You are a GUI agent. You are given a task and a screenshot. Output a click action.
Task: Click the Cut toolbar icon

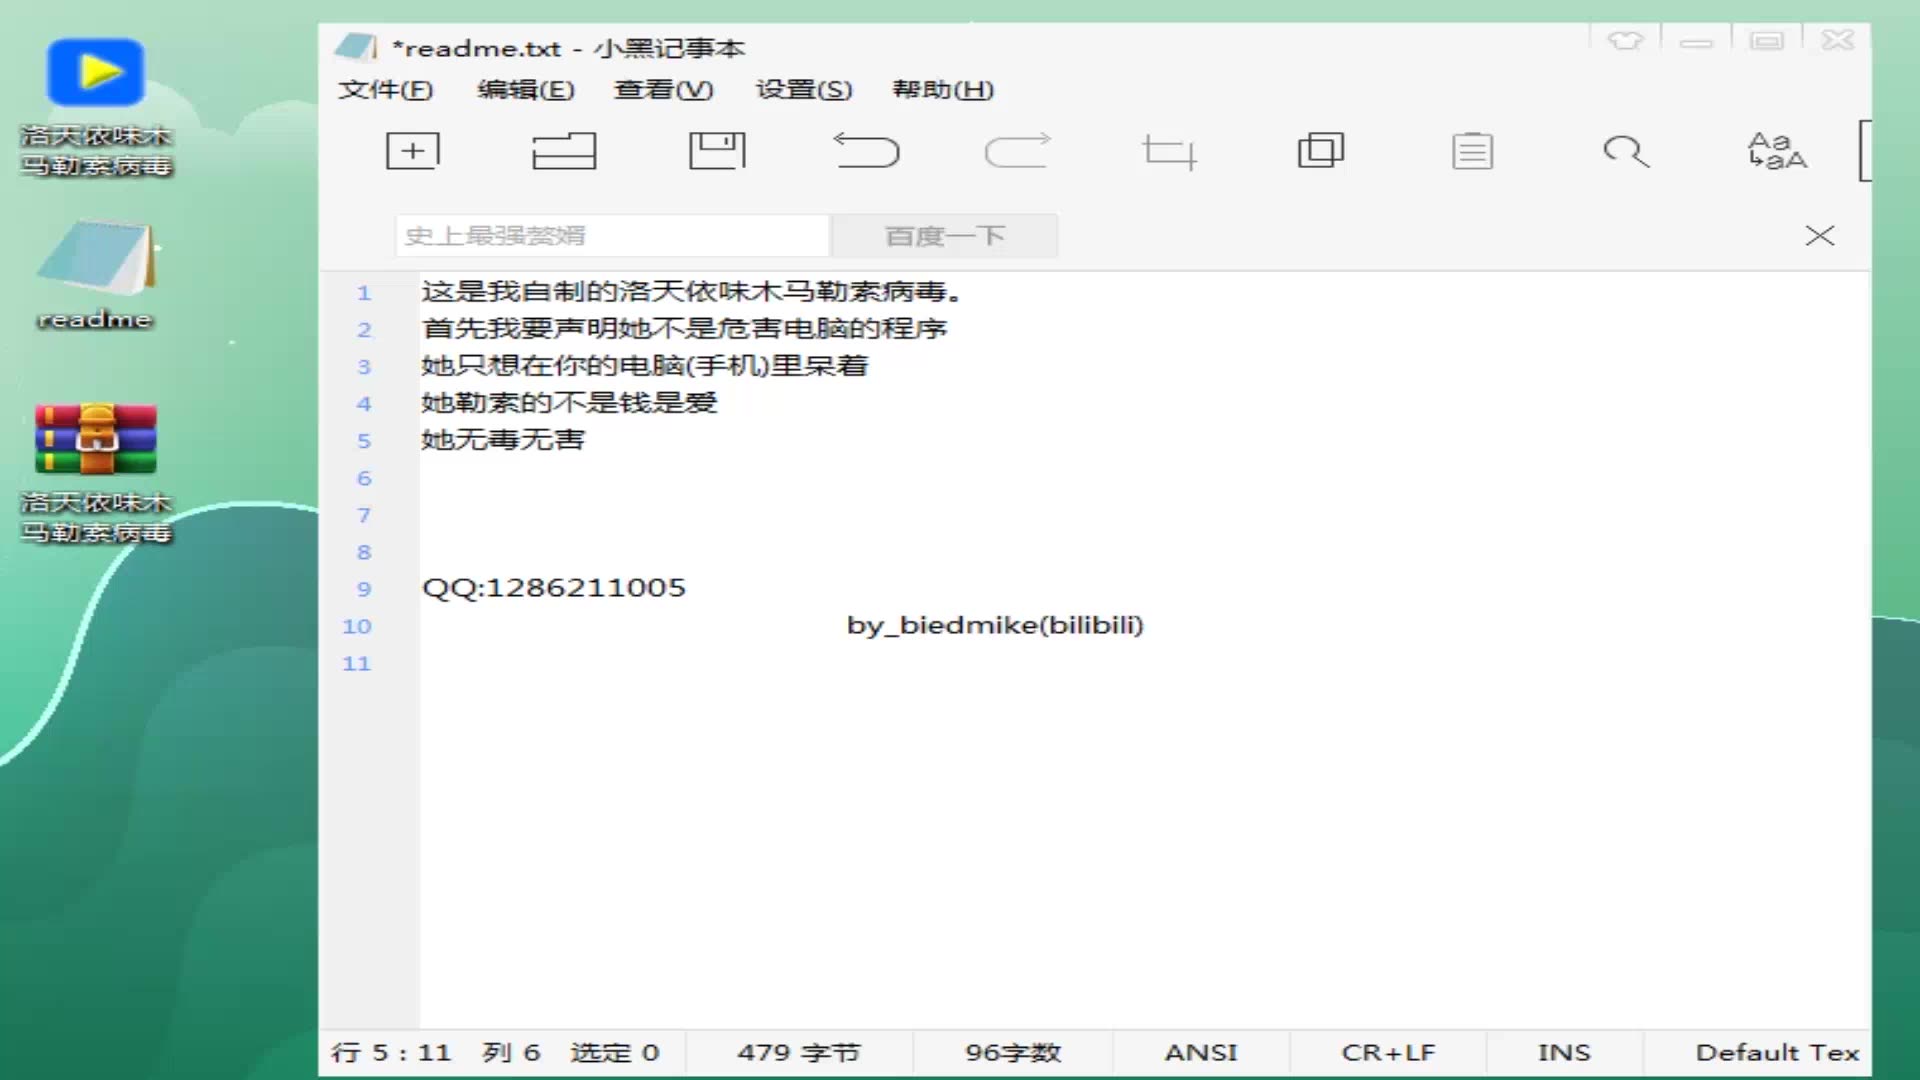coord(1169,152)
